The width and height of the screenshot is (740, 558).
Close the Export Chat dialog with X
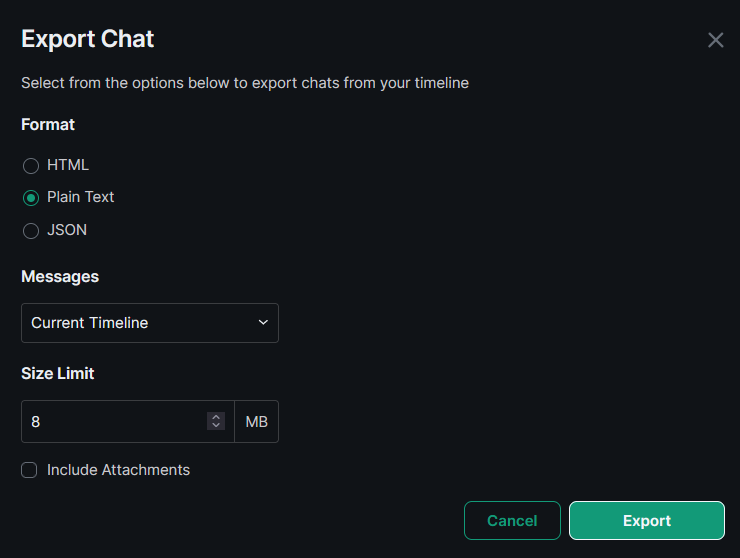click(x=715, y=40)
